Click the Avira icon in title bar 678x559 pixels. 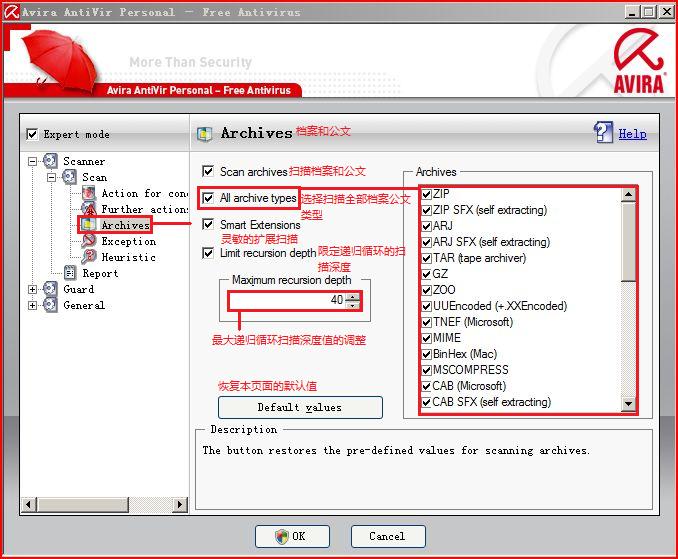[11, 12]
